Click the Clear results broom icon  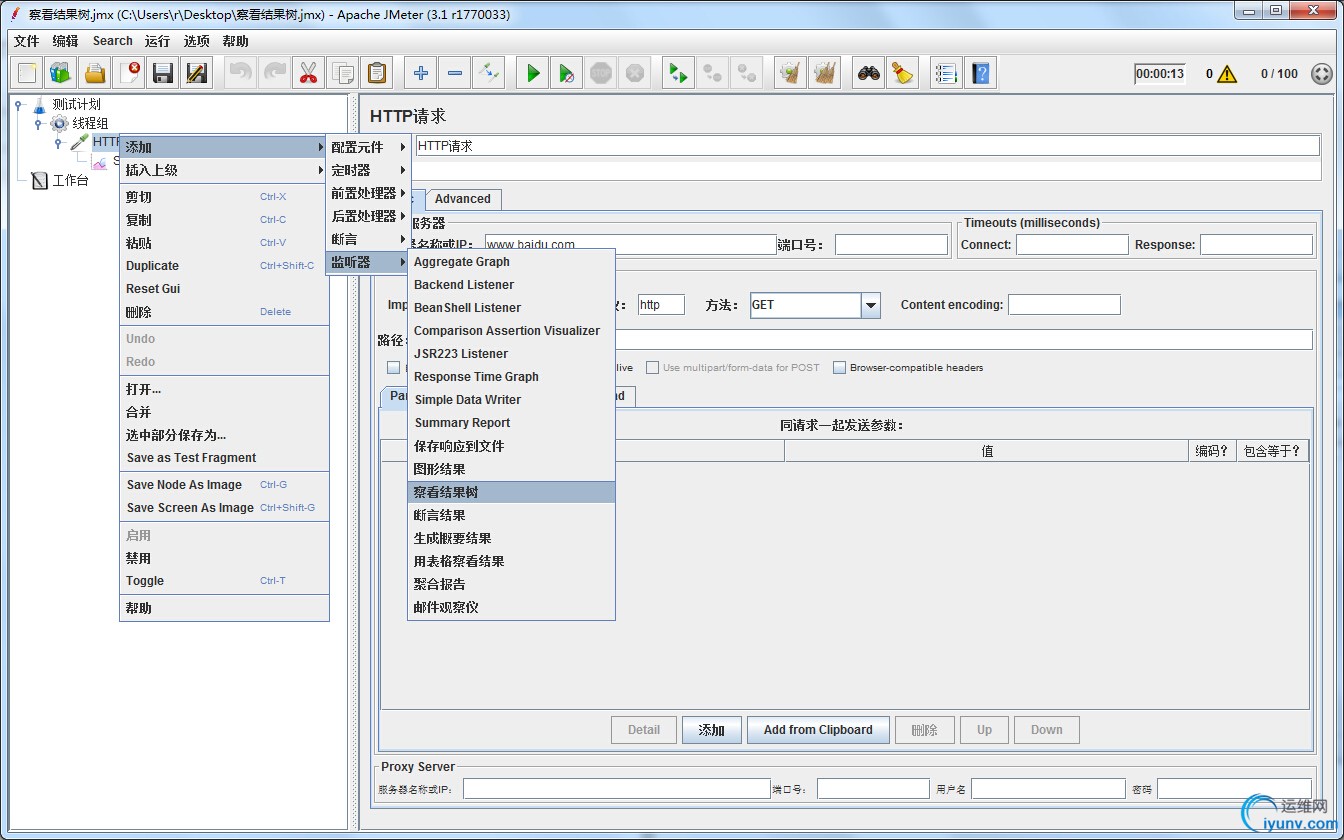point(791,73)
